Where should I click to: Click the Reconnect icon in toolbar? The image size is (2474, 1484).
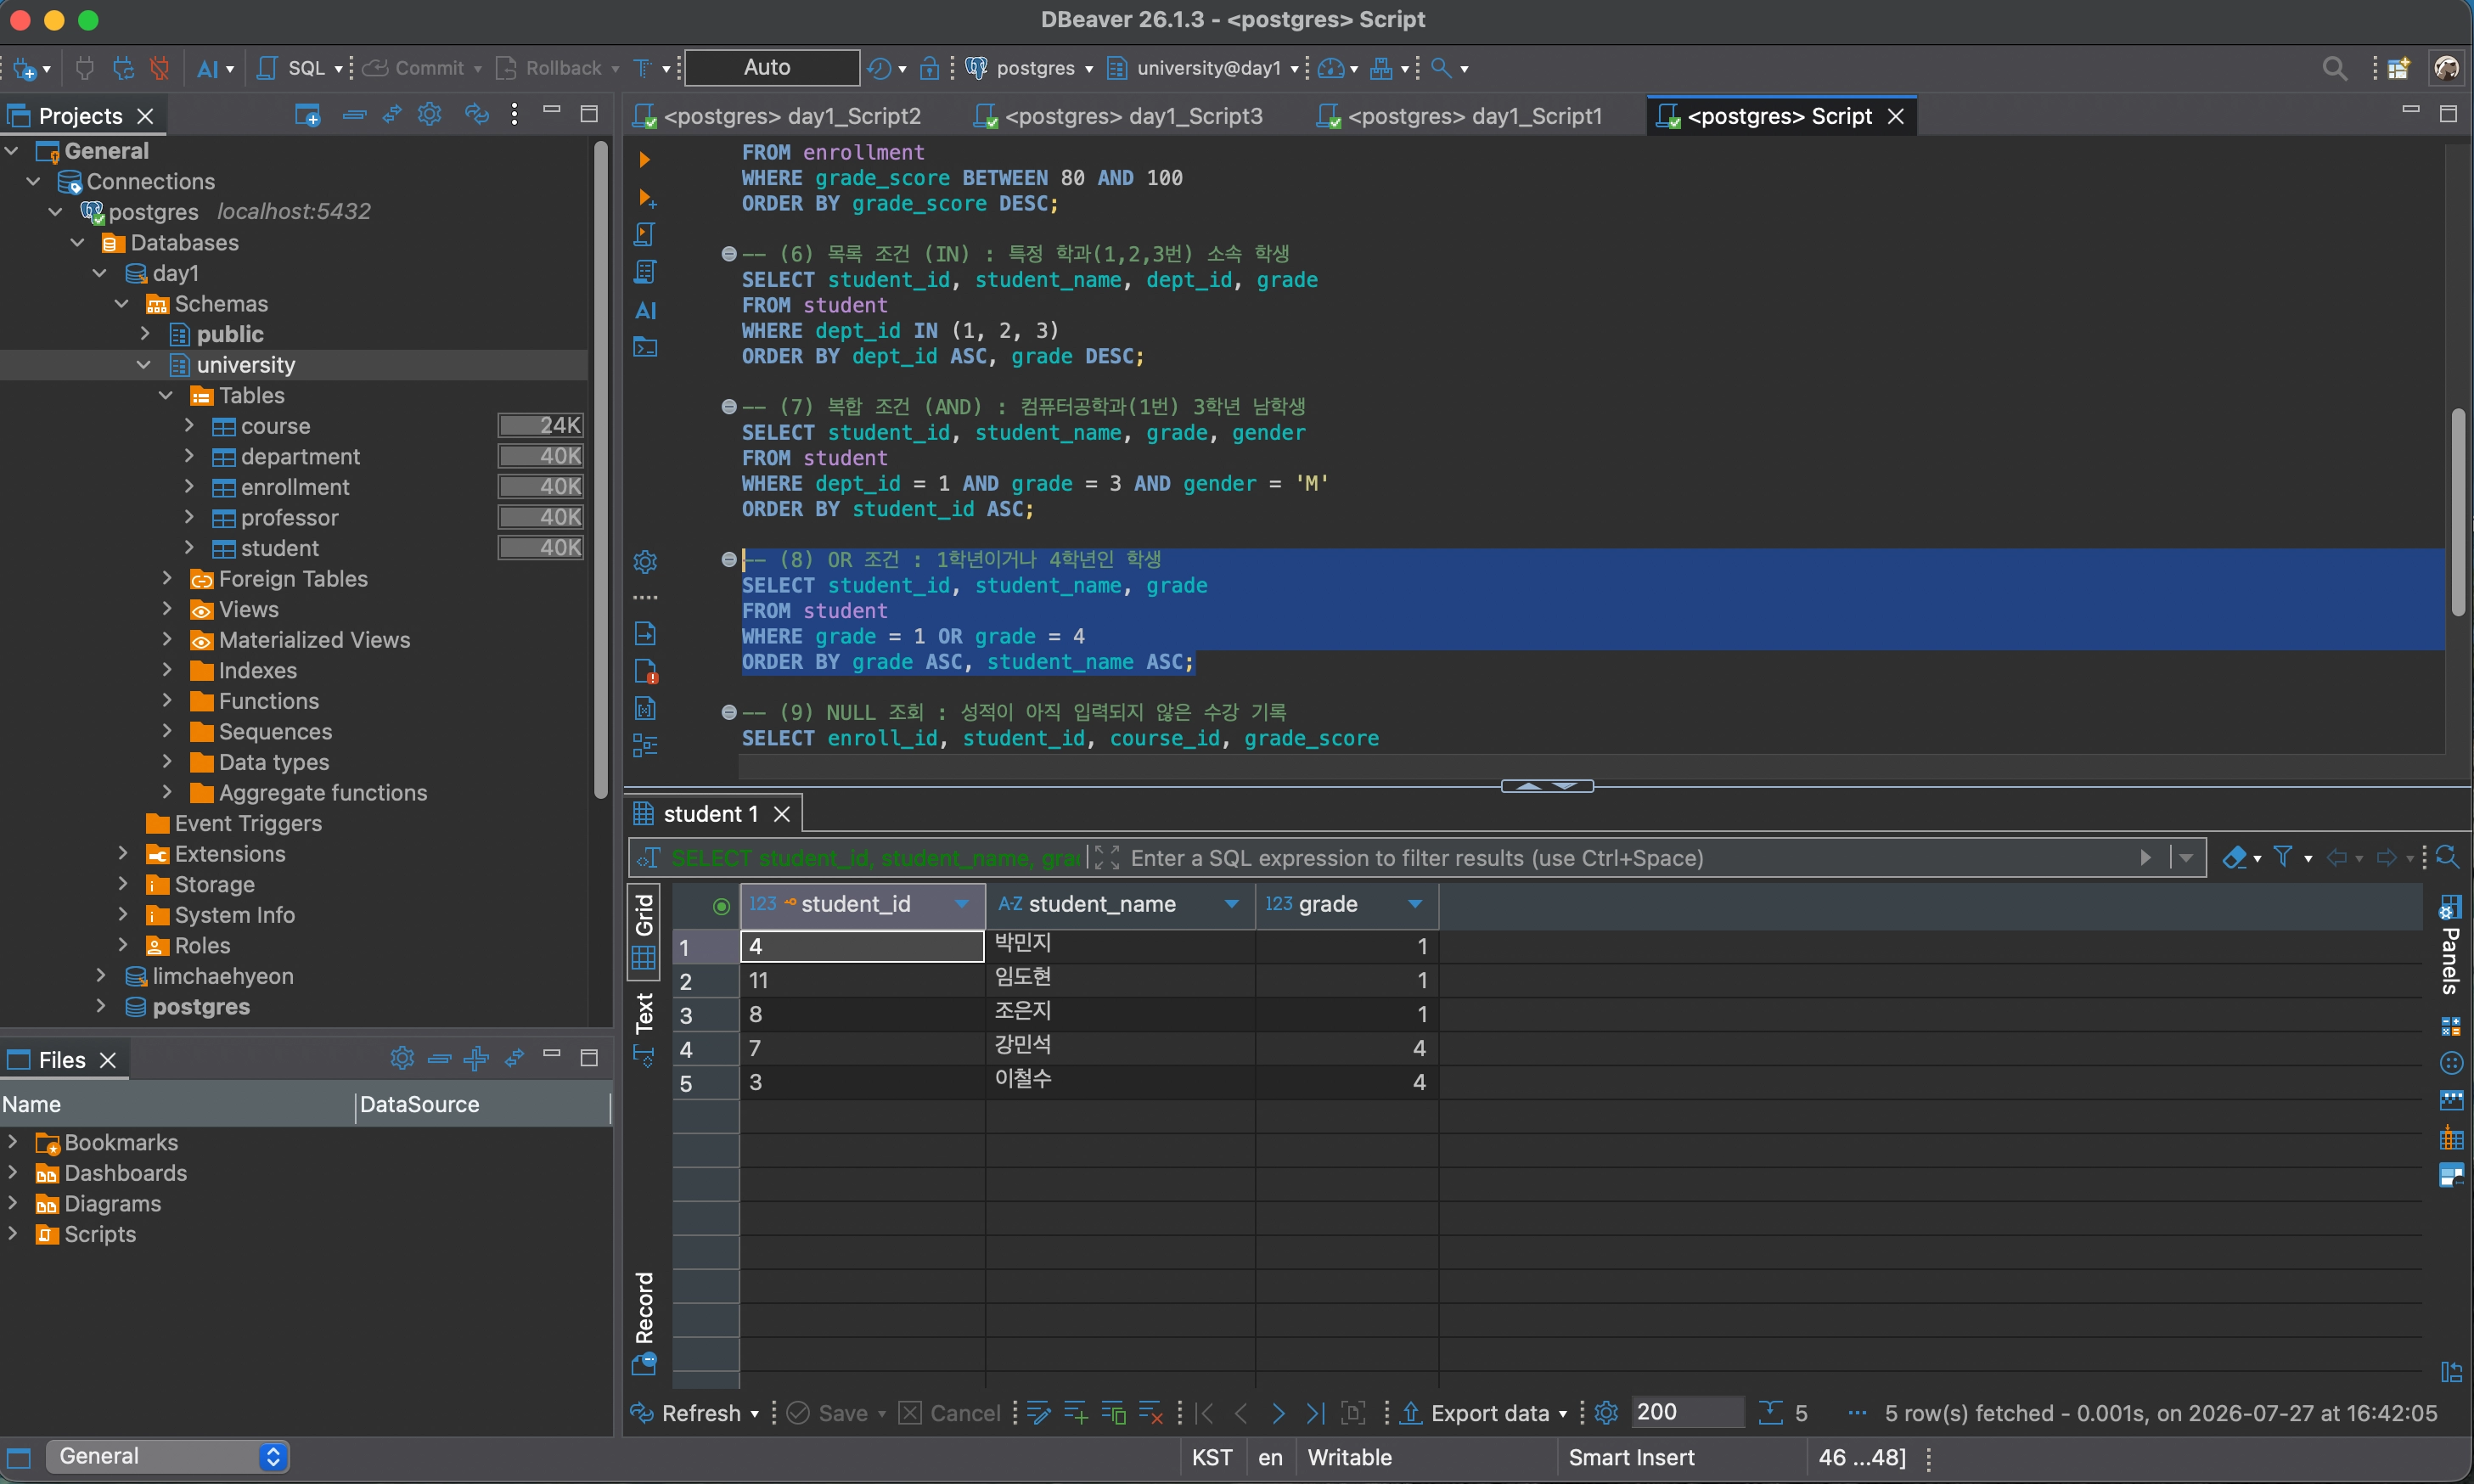click(x=123, y=68)
